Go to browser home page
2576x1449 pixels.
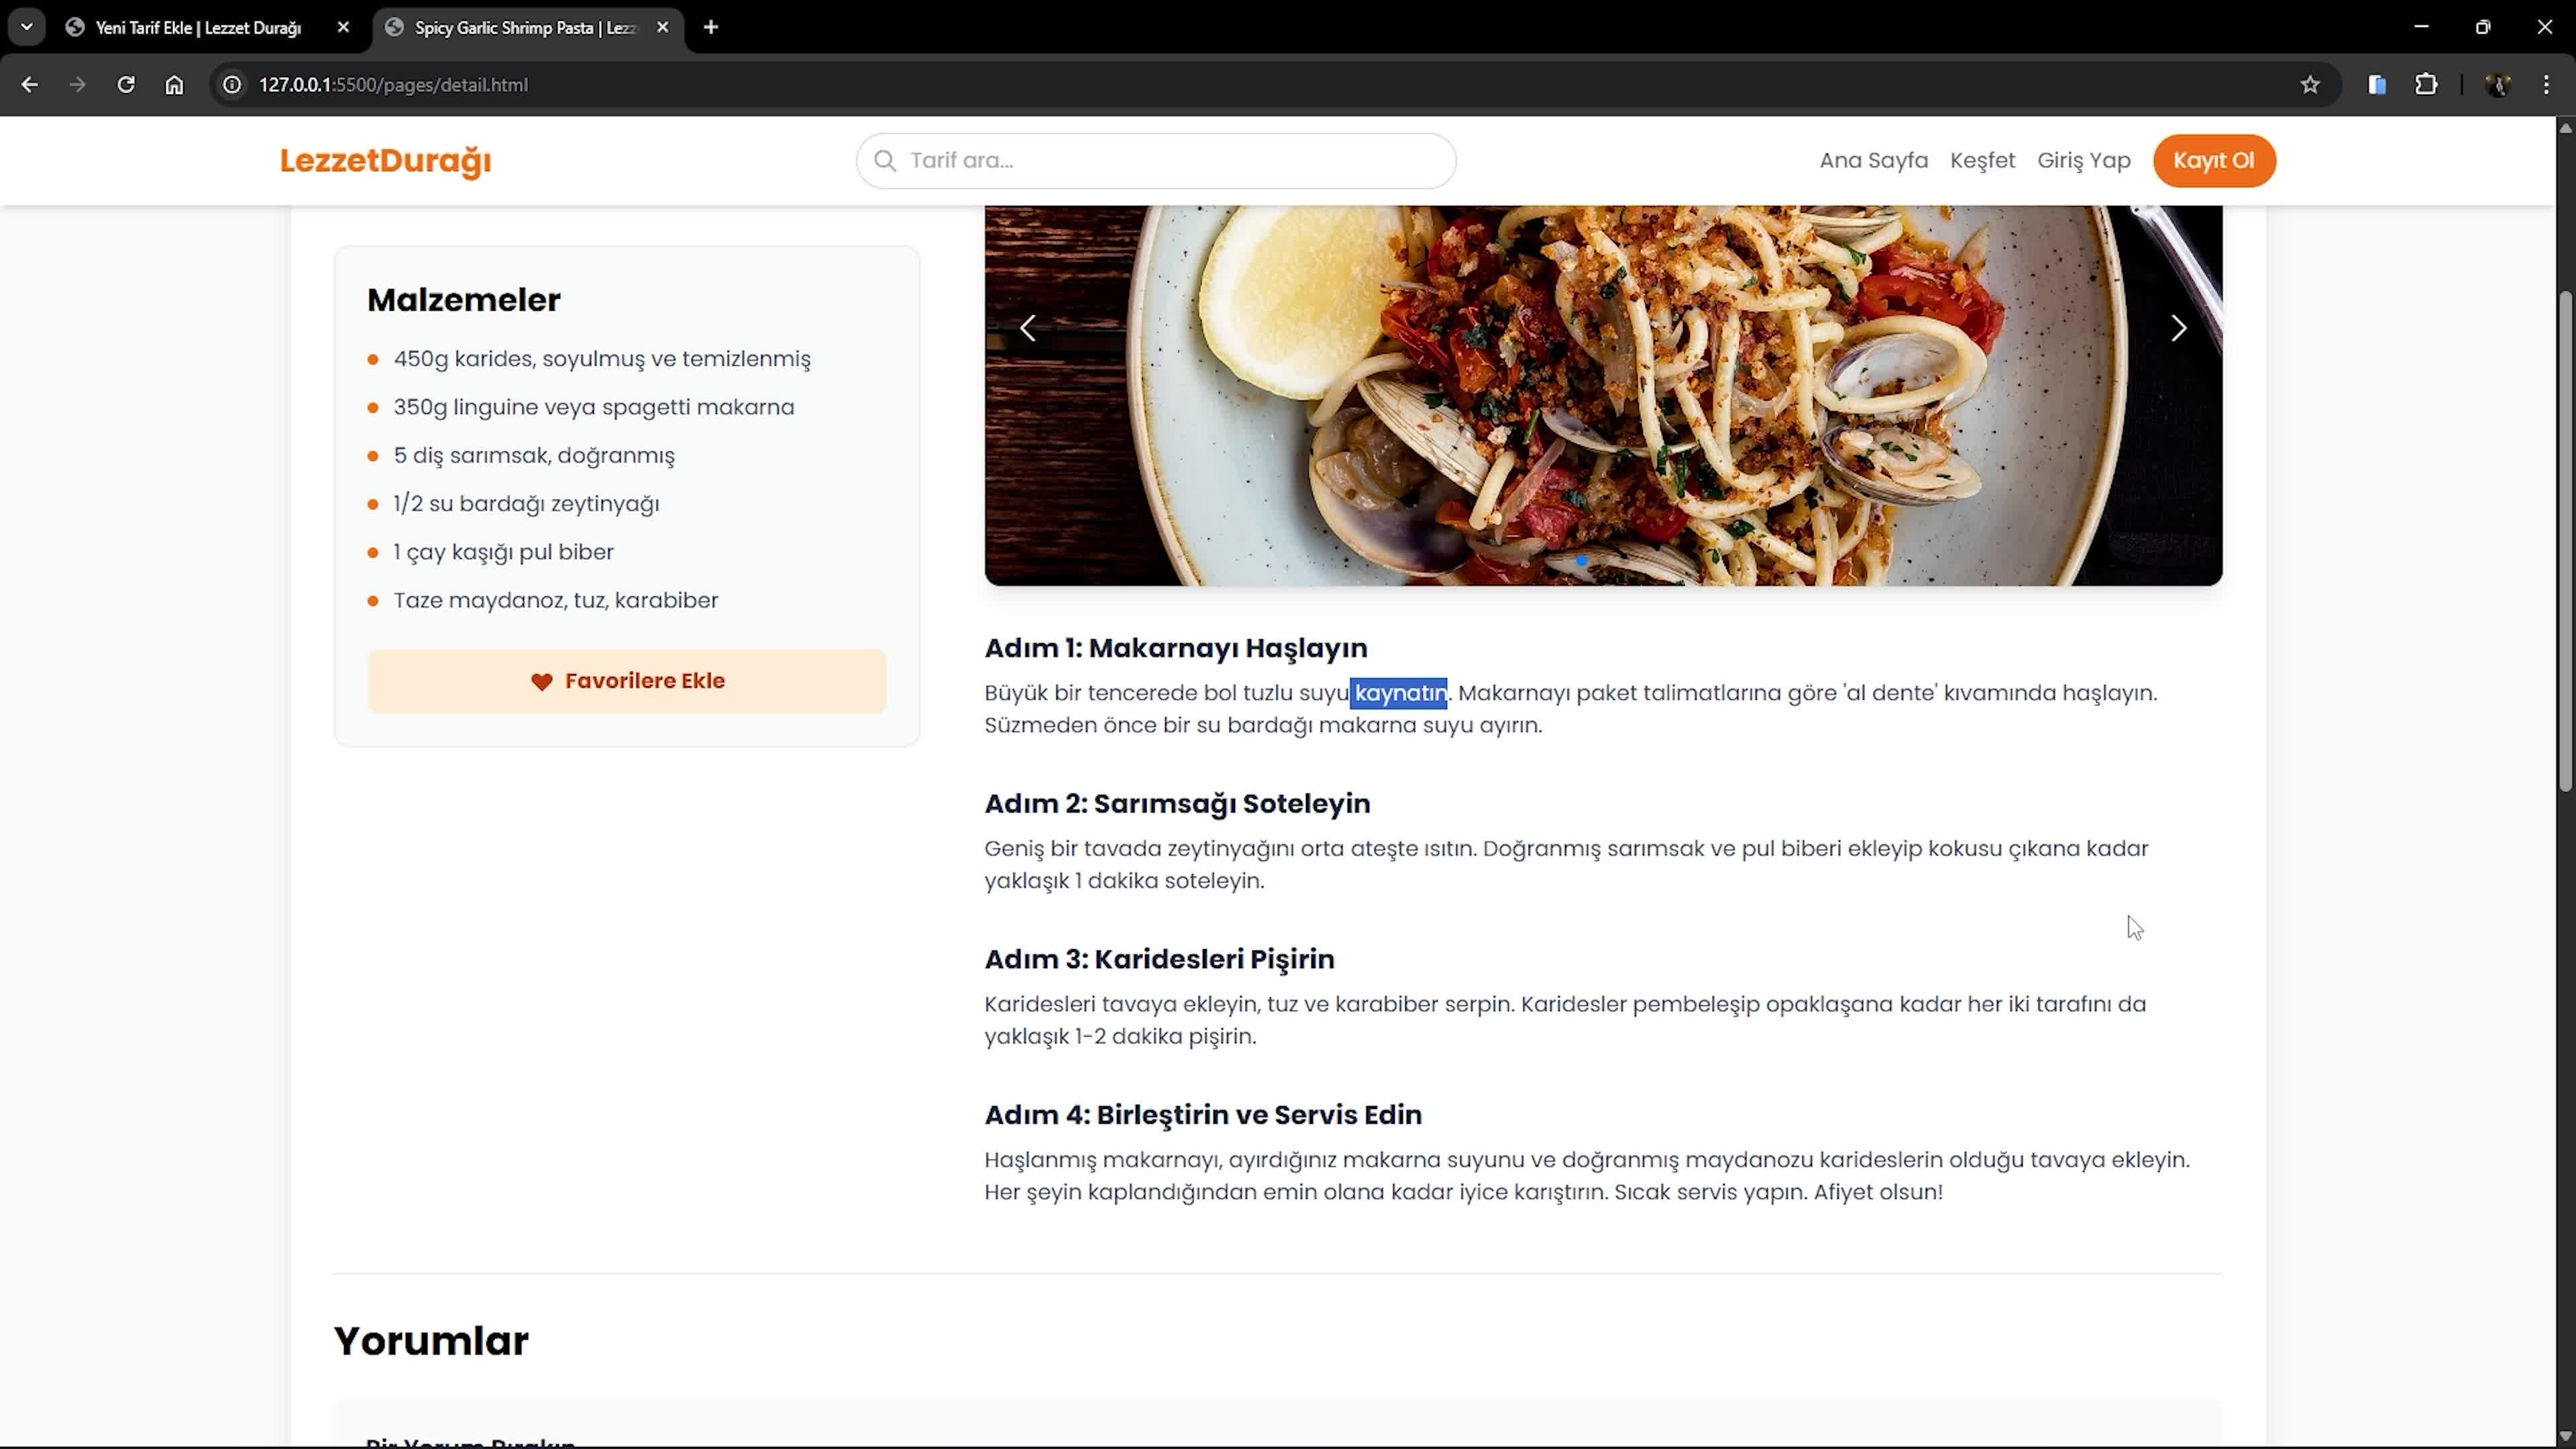(x=174, y=85)
